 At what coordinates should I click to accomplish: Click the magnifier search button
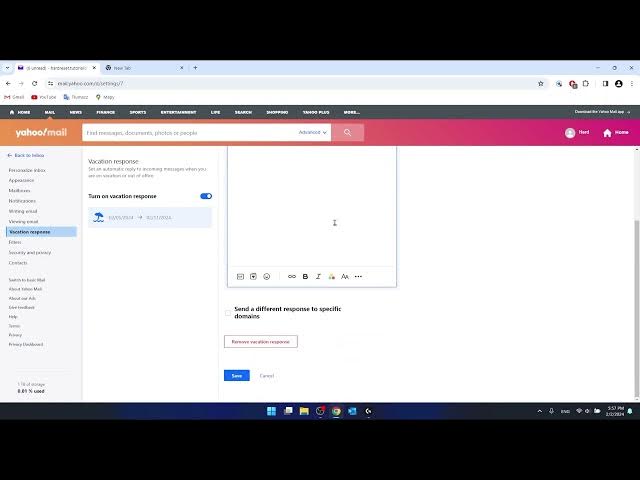[347, 133]
